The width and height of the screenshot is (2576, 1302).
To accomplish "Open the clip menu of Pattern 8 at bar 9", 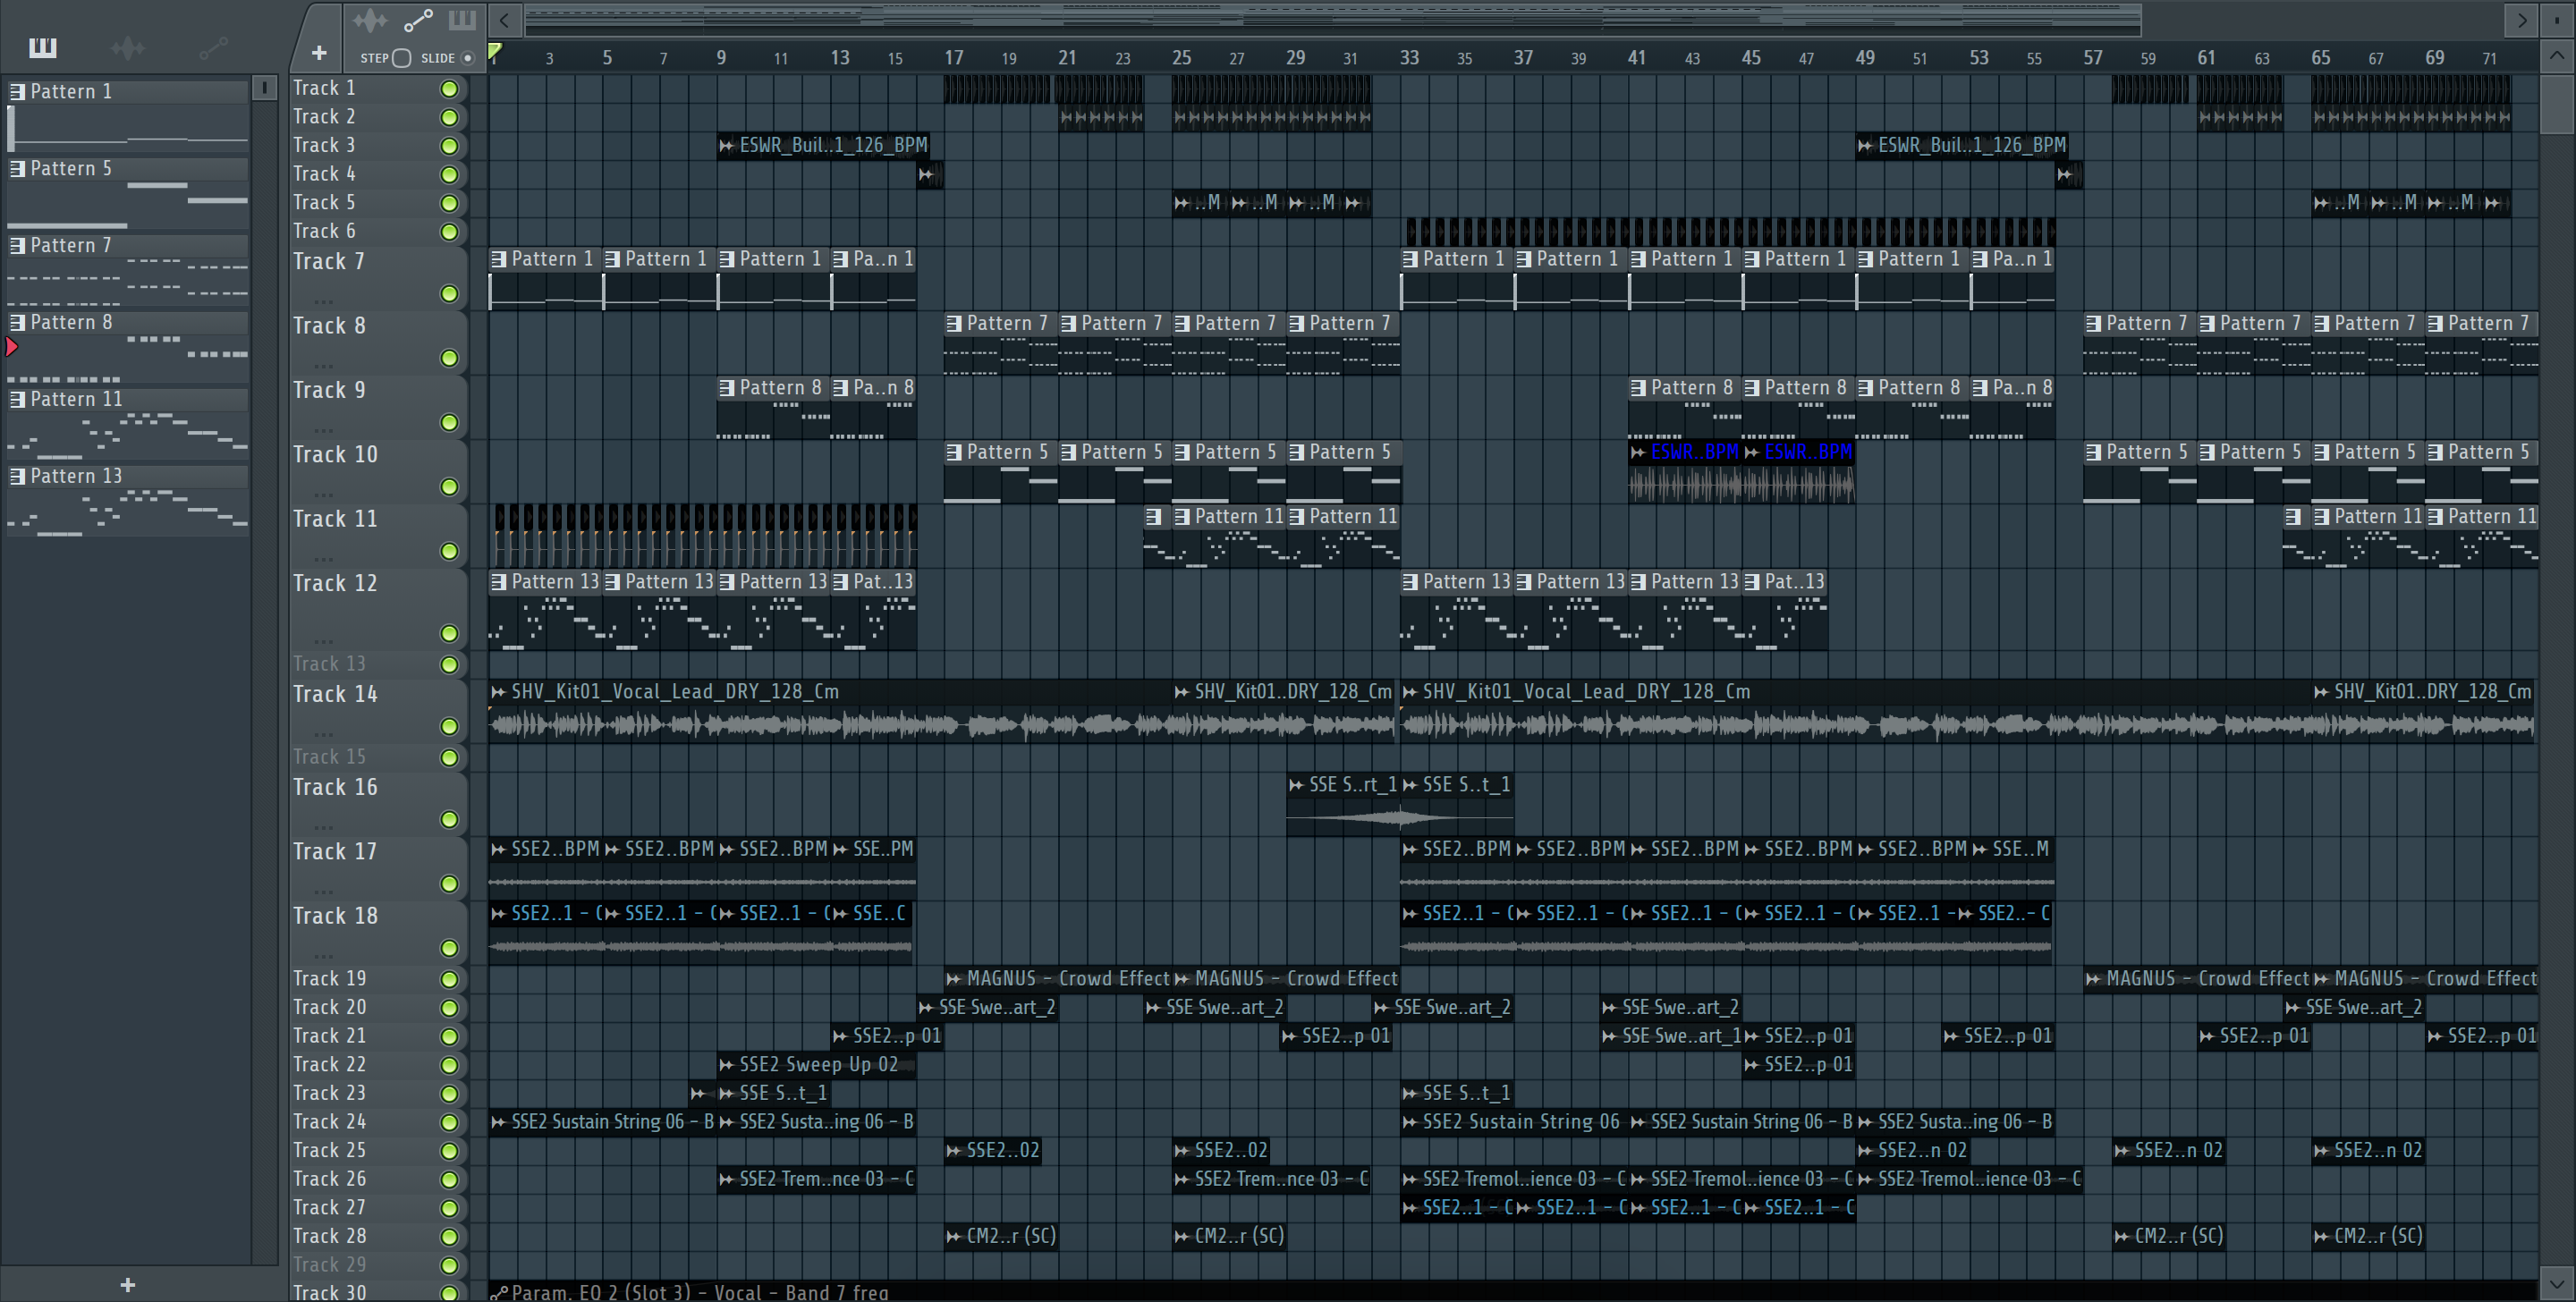I will (x=727, y=388).
